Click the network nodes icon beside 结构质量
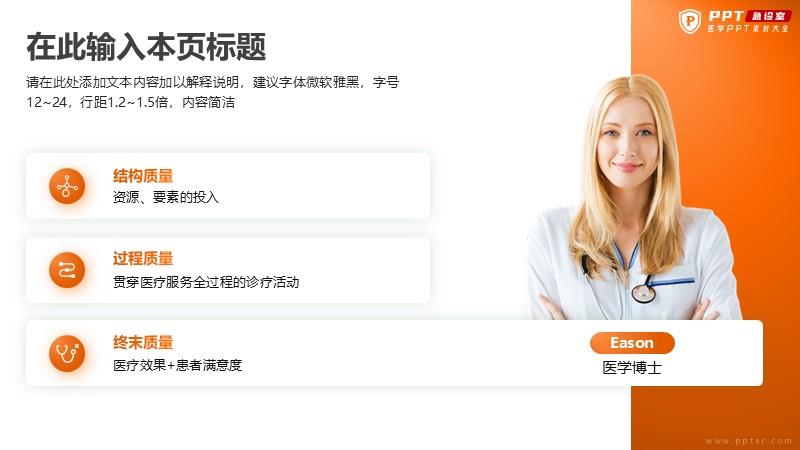The width and height of the screenshot is (800, 450). point(67,186)
